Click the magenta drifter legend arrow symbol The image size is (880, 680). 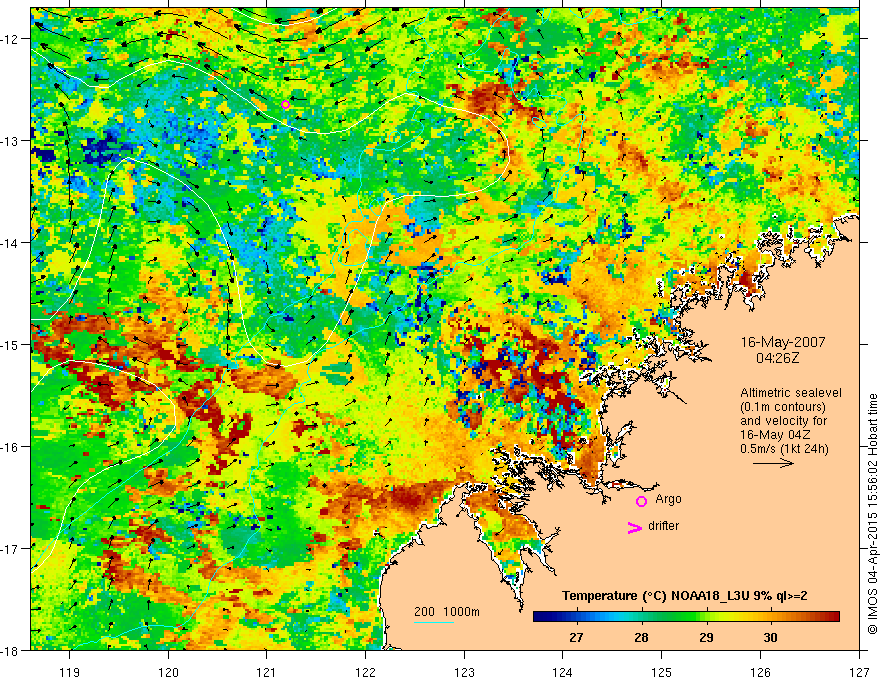[x=634, y=527]
